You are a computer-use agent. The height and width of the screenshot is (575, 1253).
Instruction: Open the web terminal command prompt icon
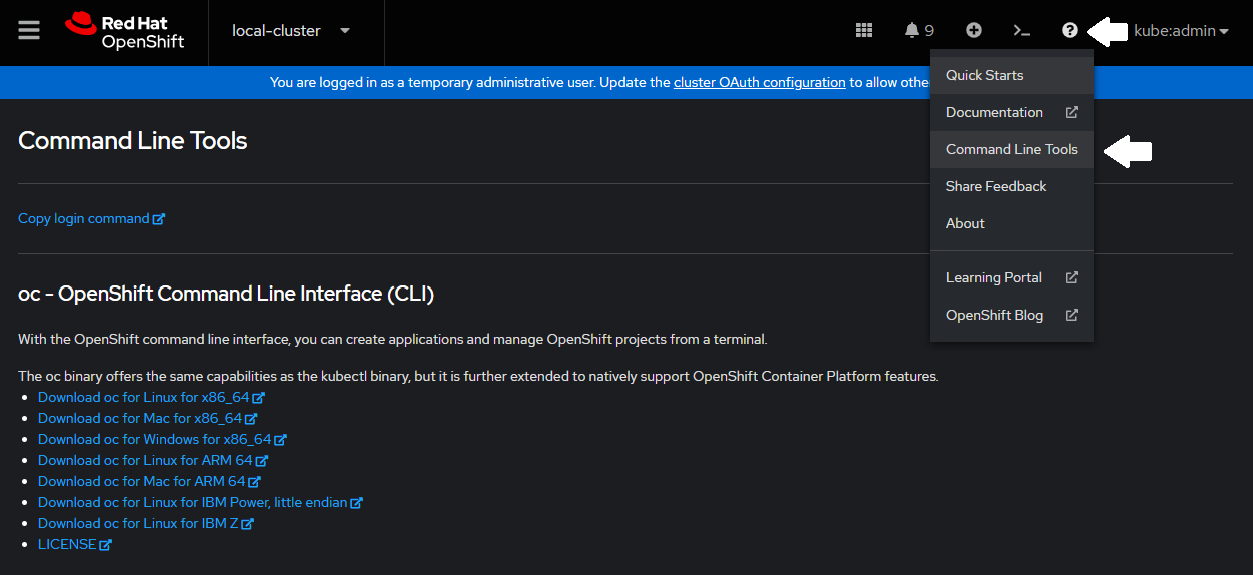click(1022, 30)
